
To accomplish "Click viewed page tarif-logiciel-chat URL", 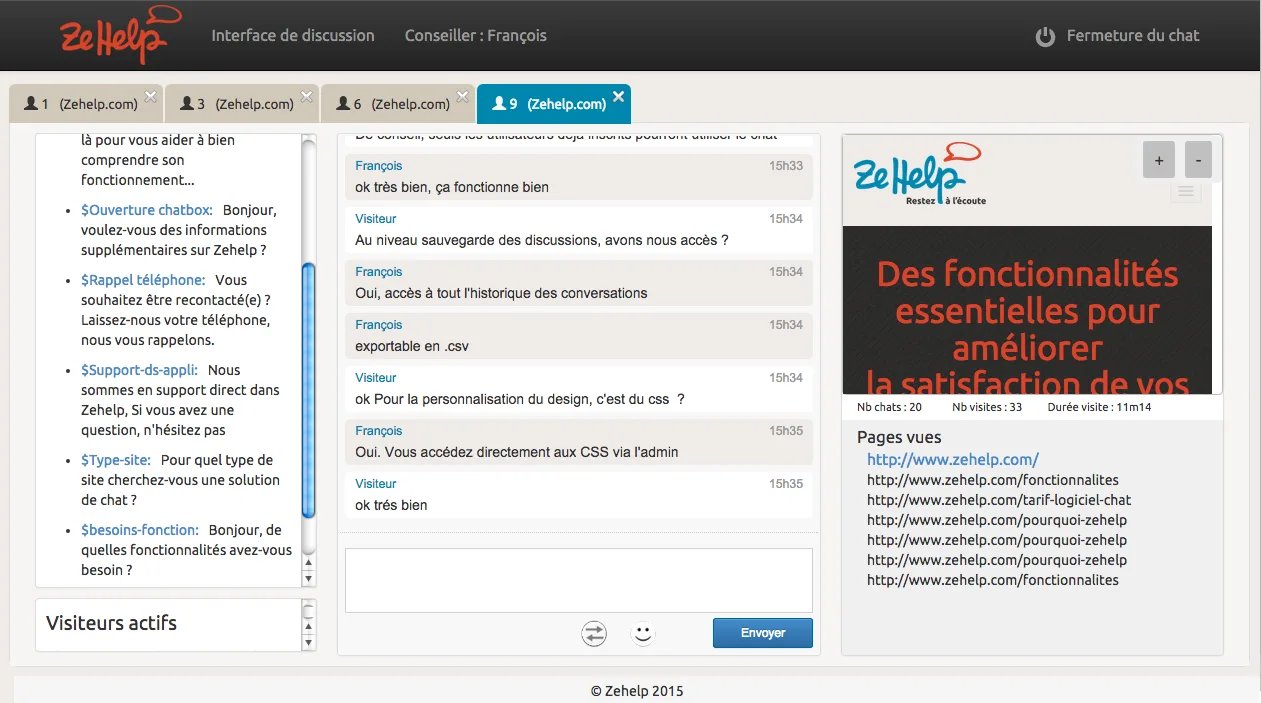I will [999, 500].
